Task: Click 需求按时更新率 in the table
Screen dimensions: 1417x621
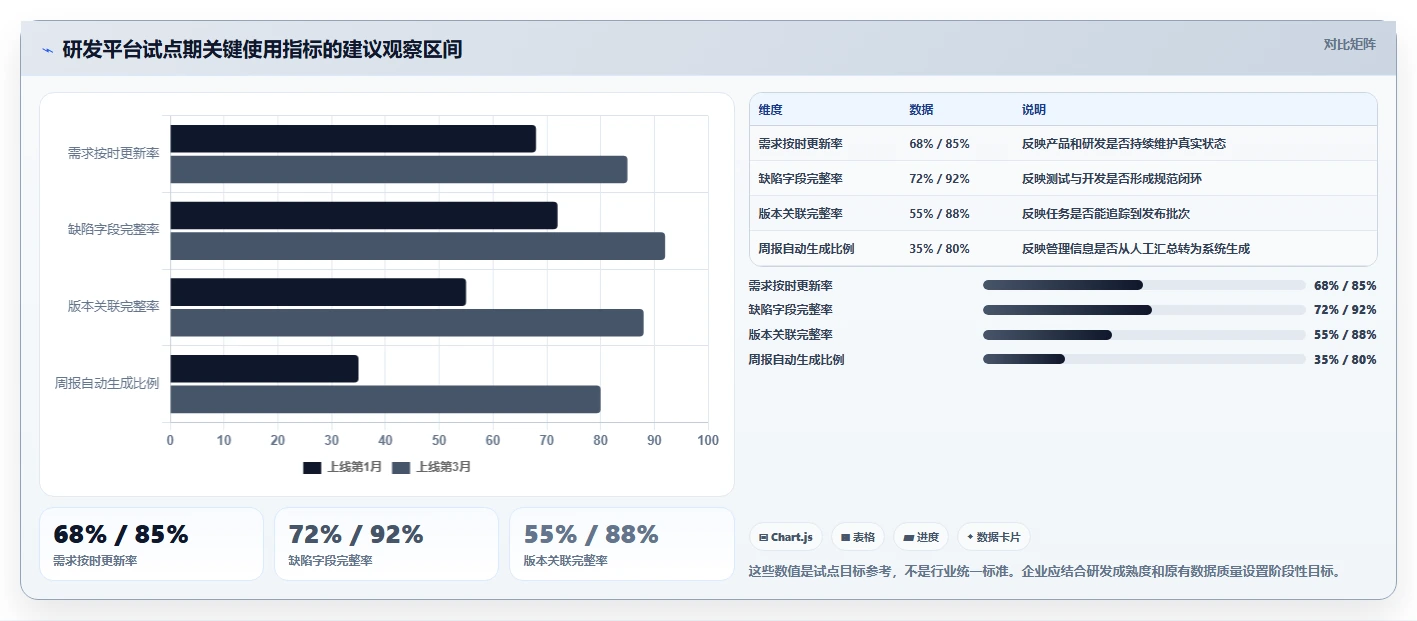Action: 800,144
